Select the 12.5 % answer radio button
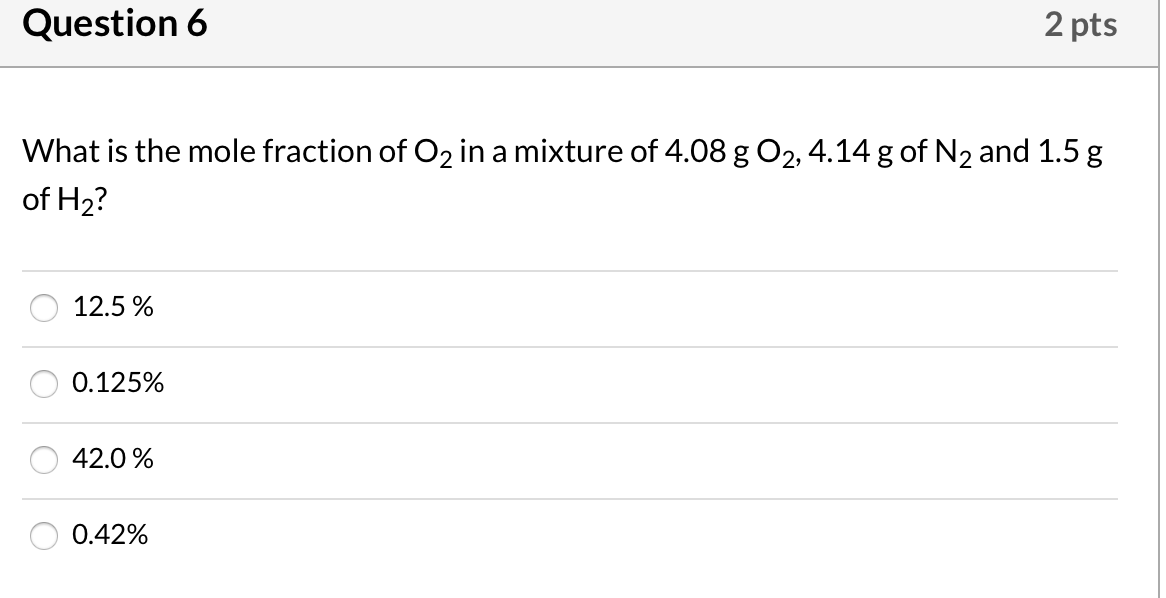The image size is (1166, 598). tap(43, 308)
